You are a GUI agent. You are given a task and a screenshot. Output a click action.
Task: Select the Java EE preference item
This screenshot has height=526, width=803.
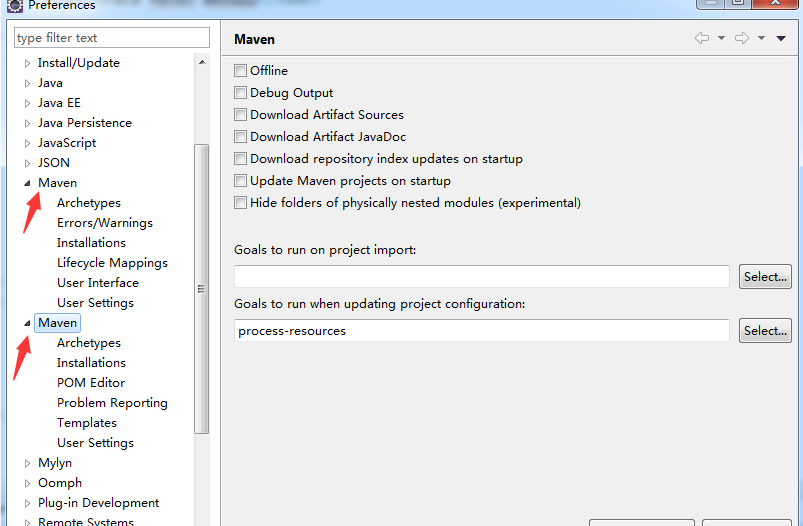click(59, 103)
